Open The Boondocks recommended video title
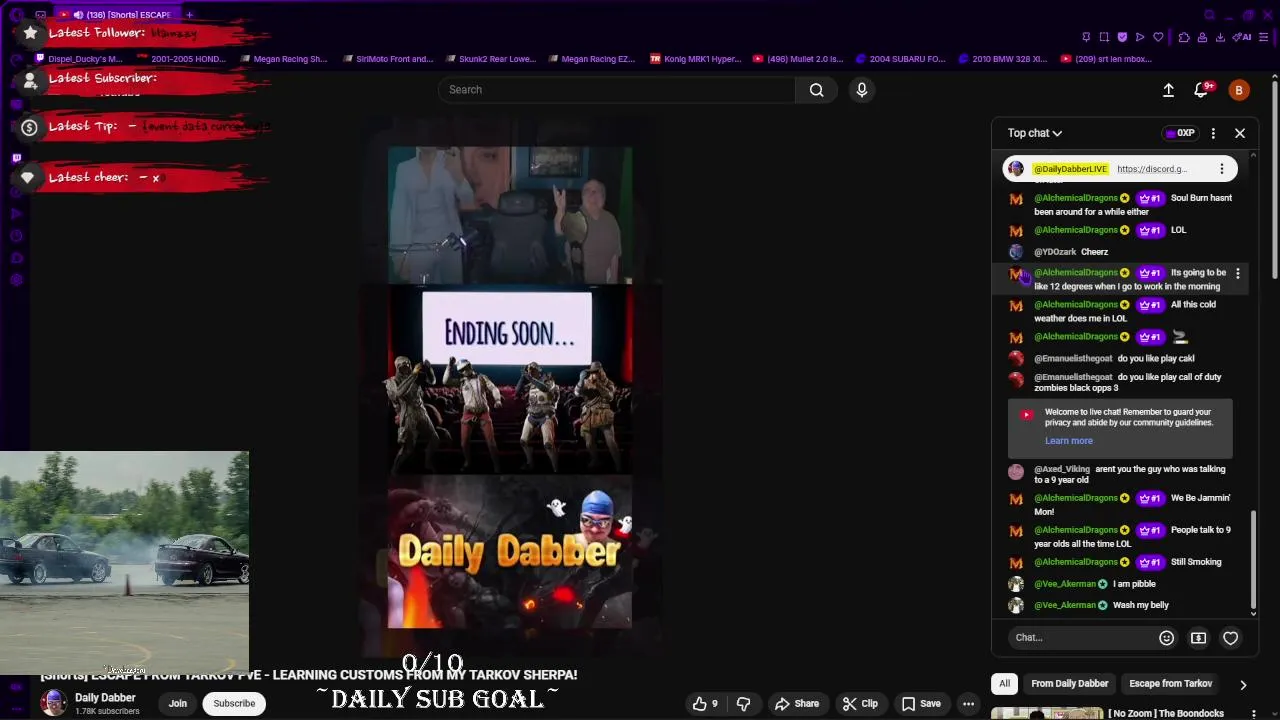 pos(1166,713)
